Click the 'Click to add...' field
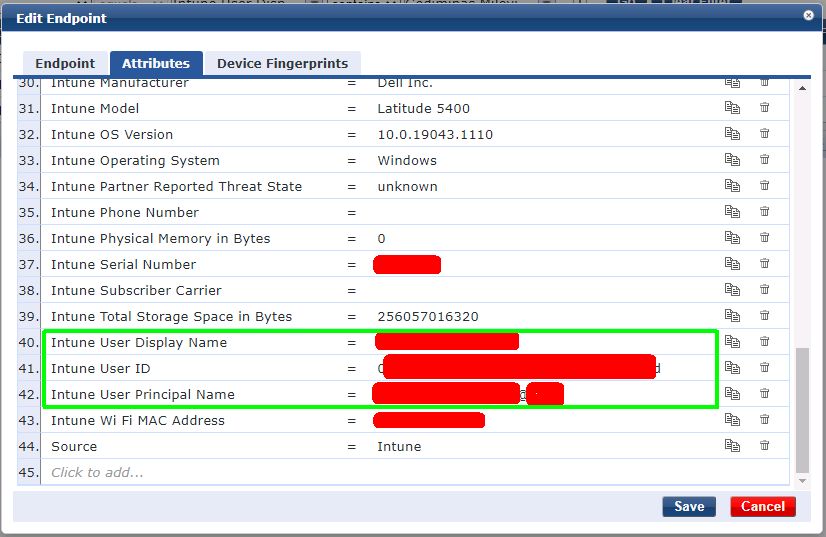 point(97,472)
